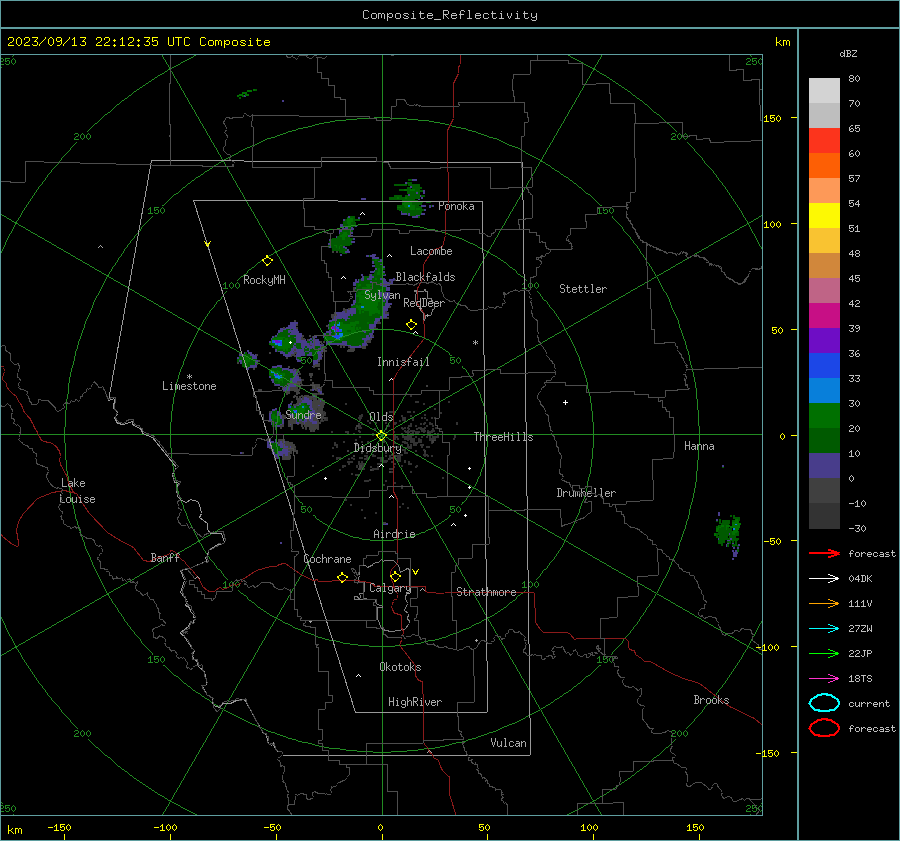Click the white 04DK arrow icon

[824, 579]
